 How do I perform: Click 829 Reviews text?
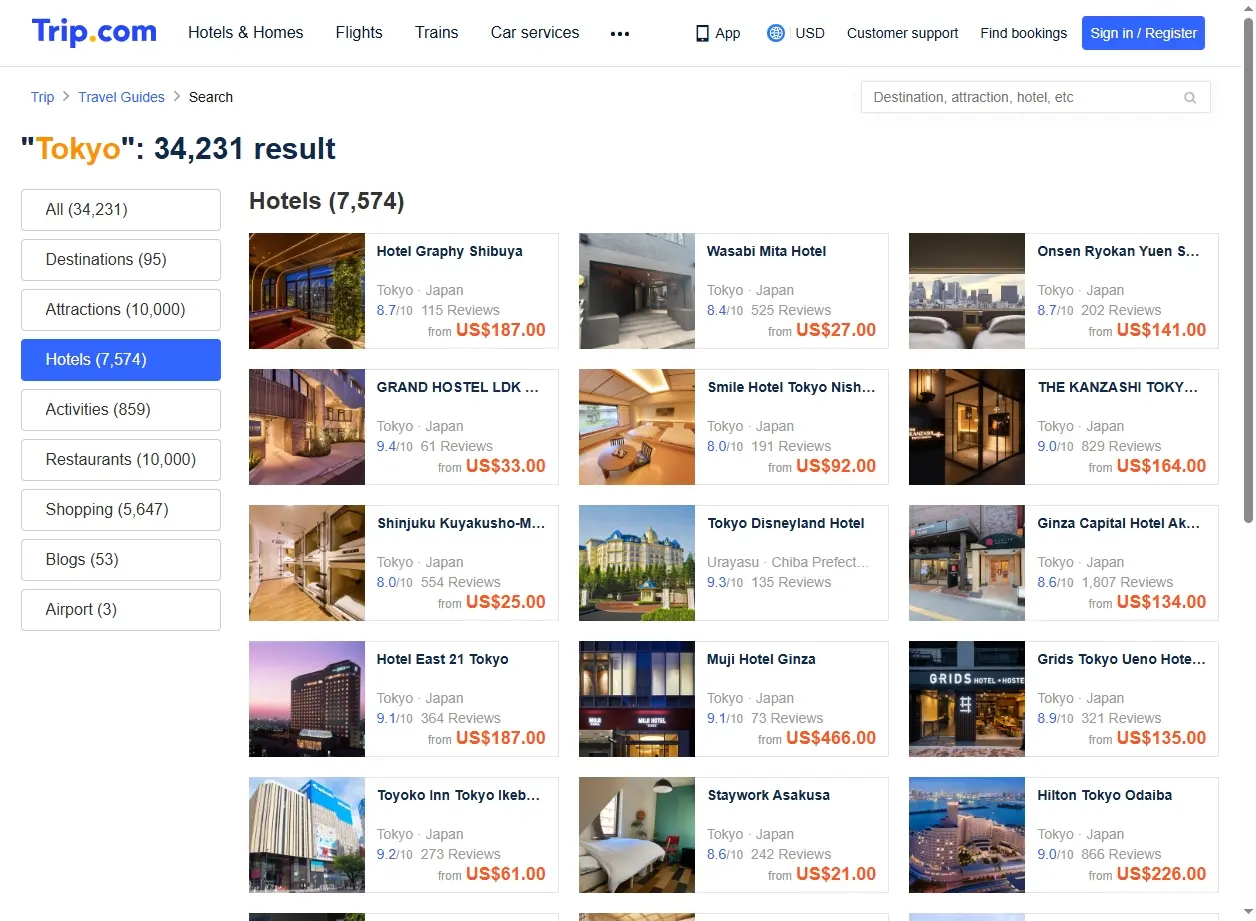[x=1121, y=446]
